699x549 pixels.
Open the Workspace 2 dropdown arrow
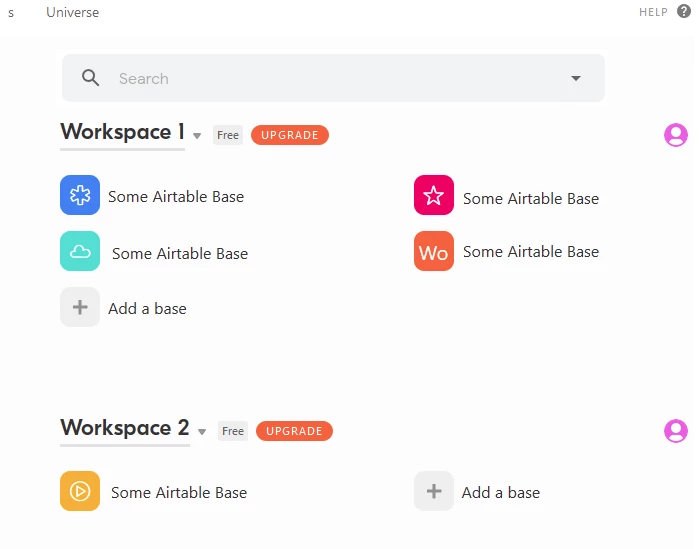pos(202,432)
